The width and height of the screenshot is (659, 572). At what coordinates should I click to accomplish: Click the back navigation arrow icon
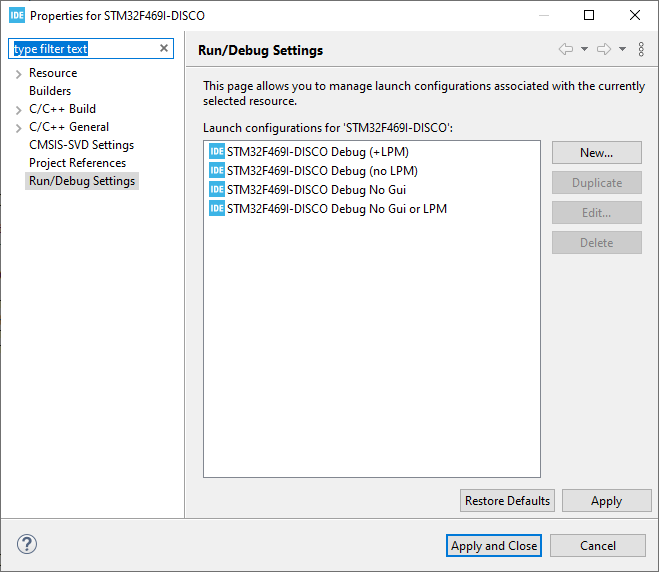coord(566,49)
